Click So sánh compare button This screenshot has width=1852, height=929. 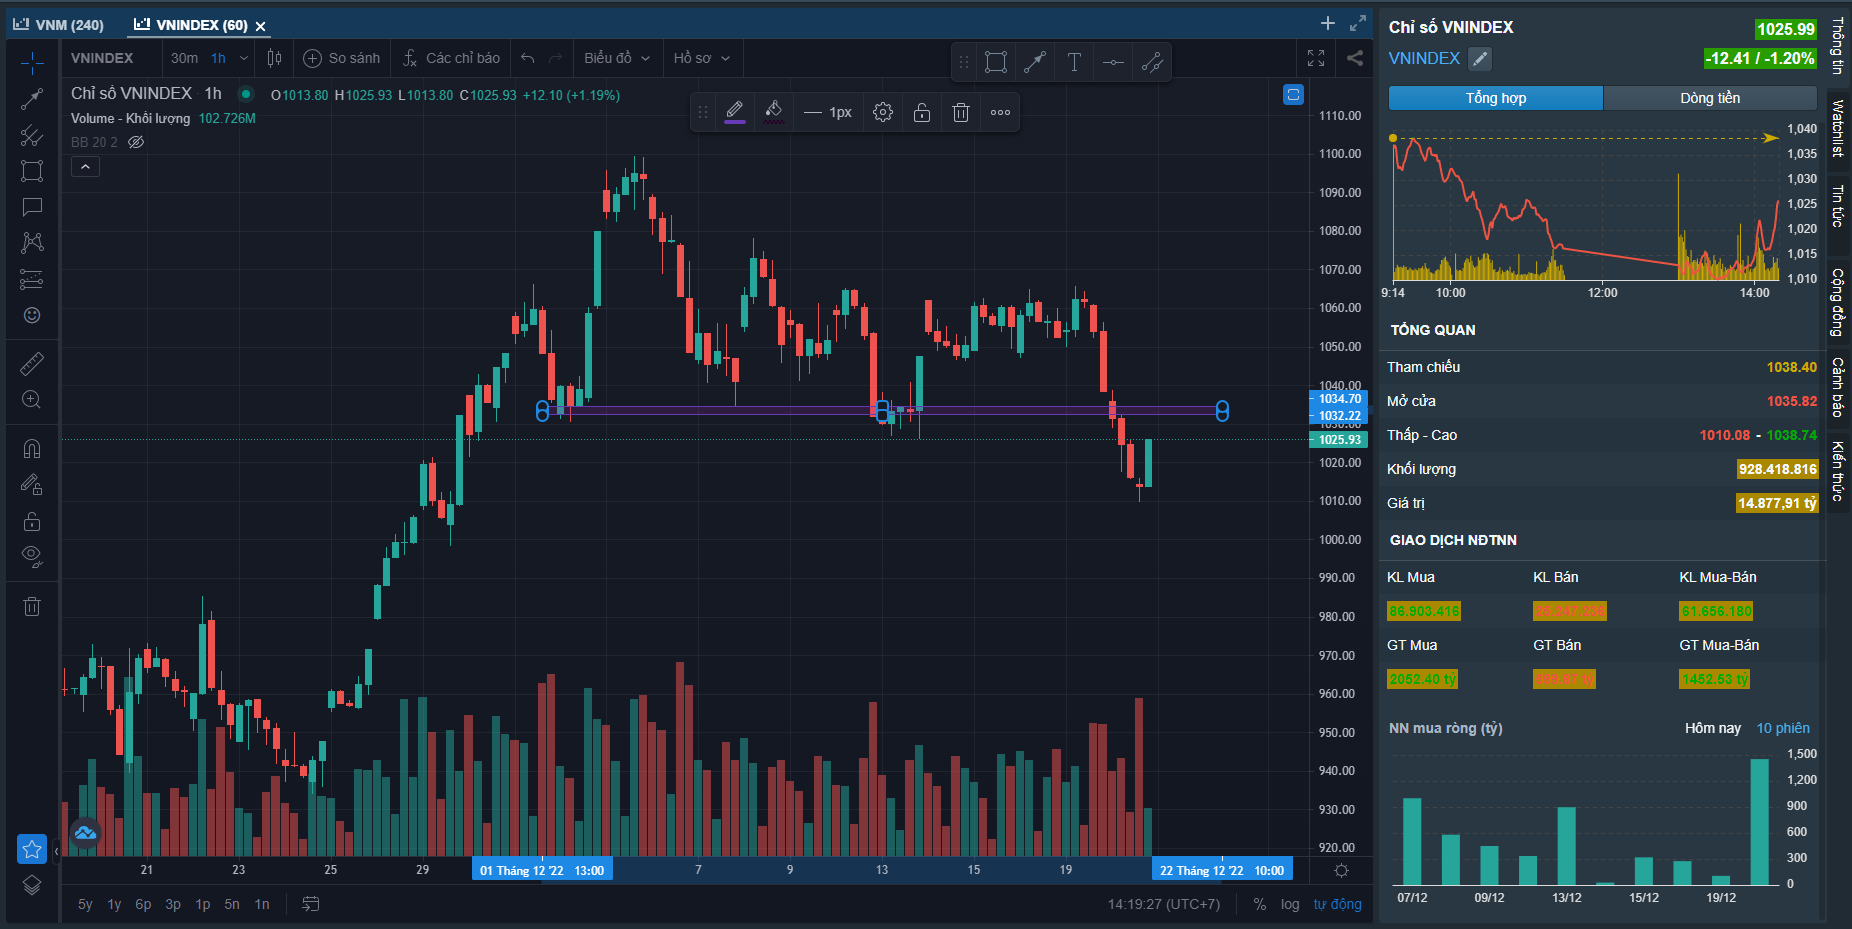coord(342,58)
